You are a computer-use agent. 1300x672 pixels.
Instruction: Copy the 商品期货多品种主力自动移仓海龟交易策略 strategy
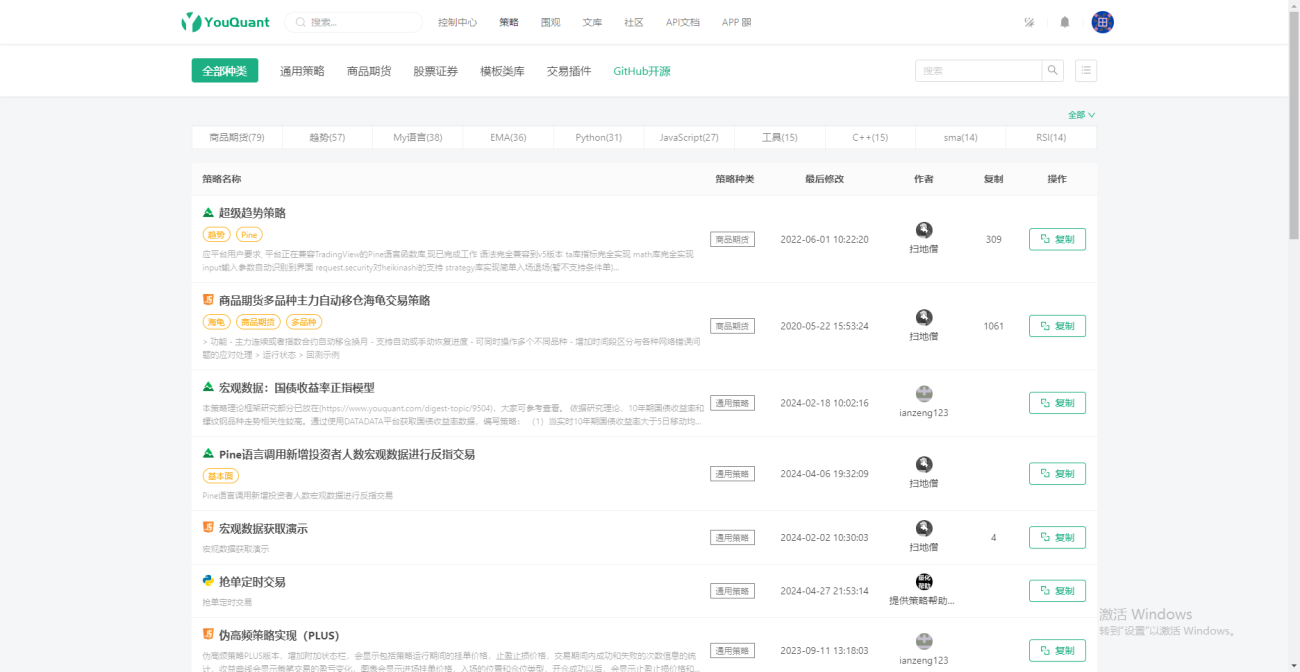pos(1057,326)
